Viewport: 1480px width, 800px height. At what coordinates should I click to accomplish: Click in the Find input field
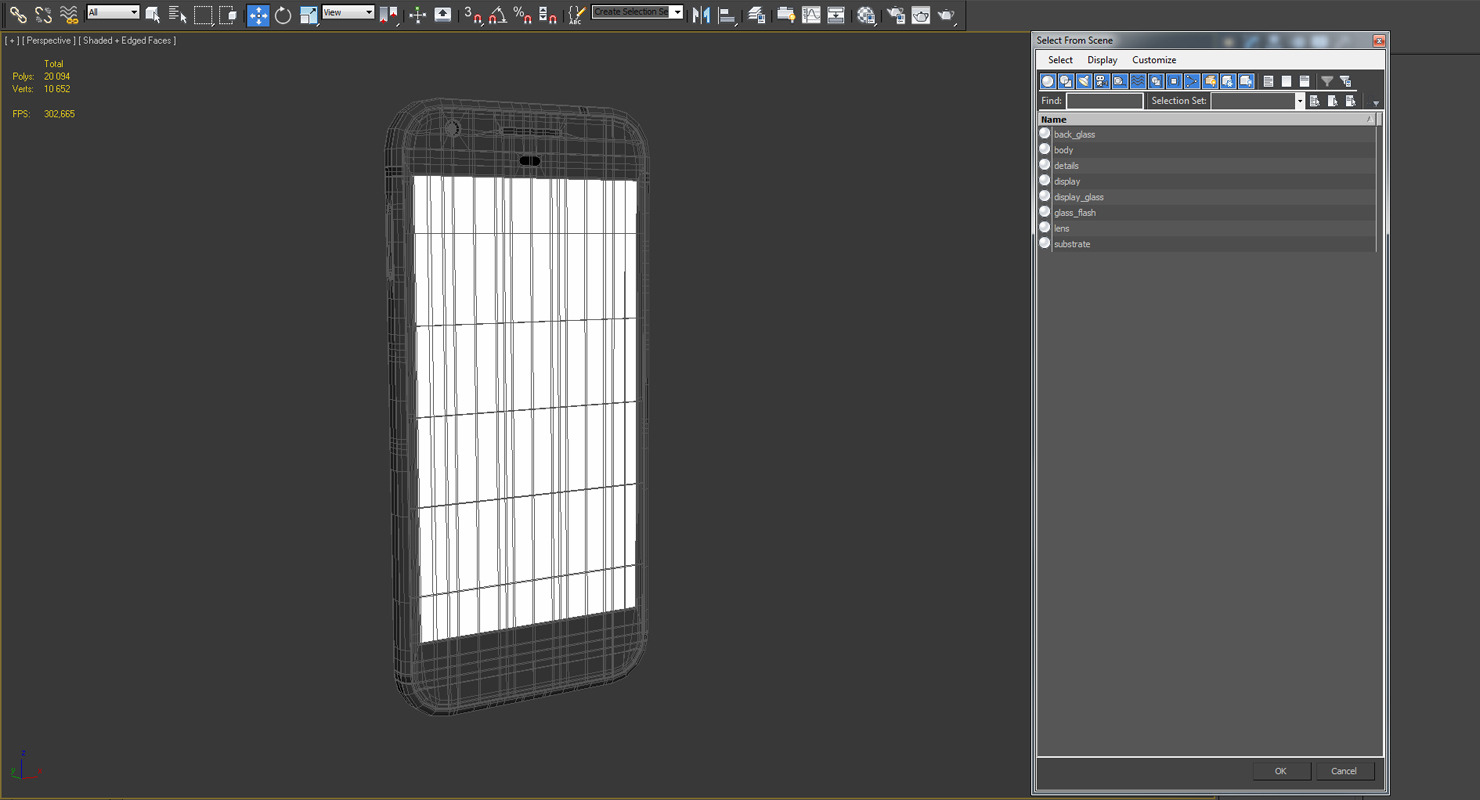[x=1104, y=101]
